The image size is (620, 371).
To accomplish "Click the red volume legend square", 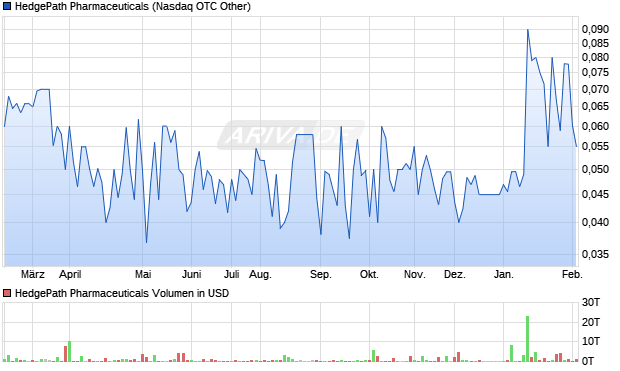I will [7, 293].
